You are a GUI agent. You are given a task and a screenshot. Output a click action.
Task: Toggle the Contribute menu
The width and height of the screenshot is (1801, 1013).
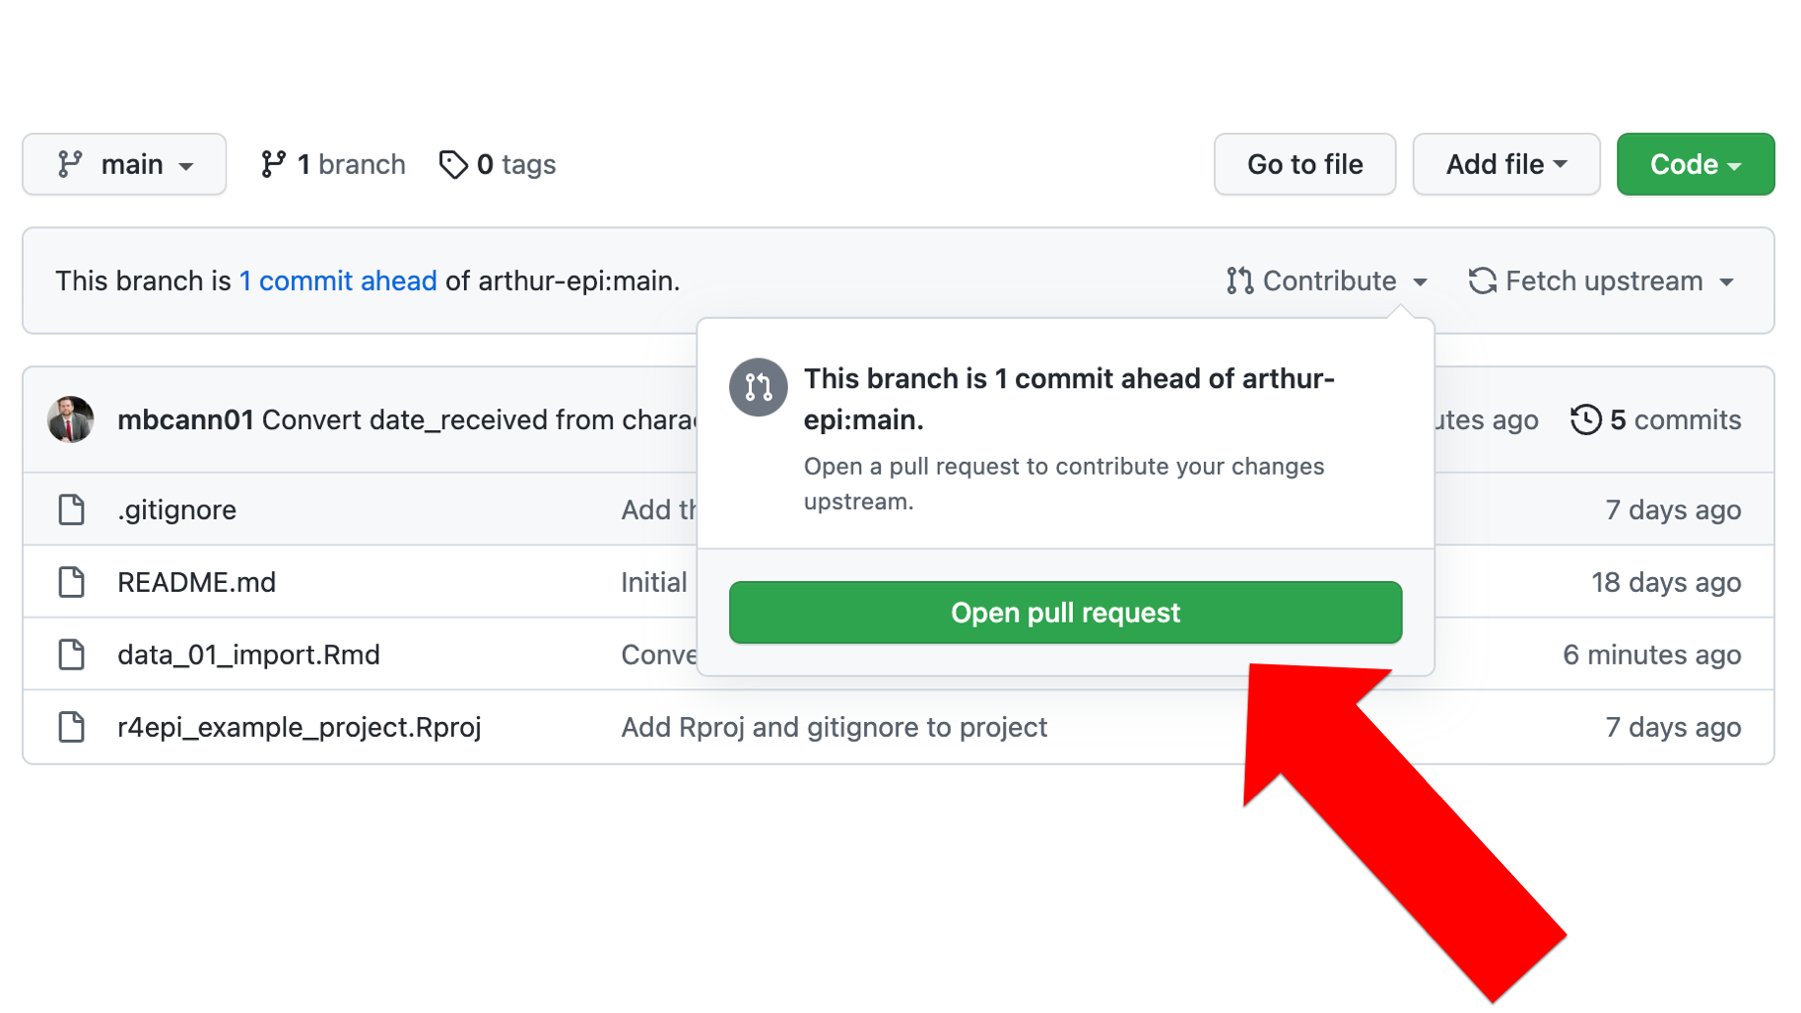click(x=1327, y=281)
